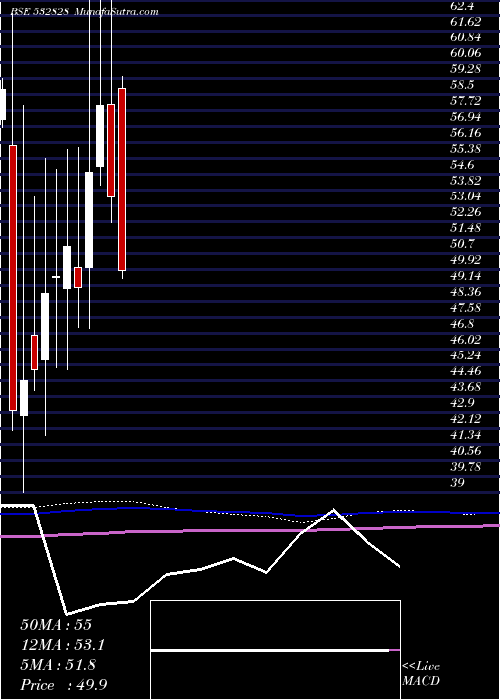Image resolution: width=500 pixels, height=700 pixels.
Task: Click the 62.4 price axis label
Action: point(461,5)
